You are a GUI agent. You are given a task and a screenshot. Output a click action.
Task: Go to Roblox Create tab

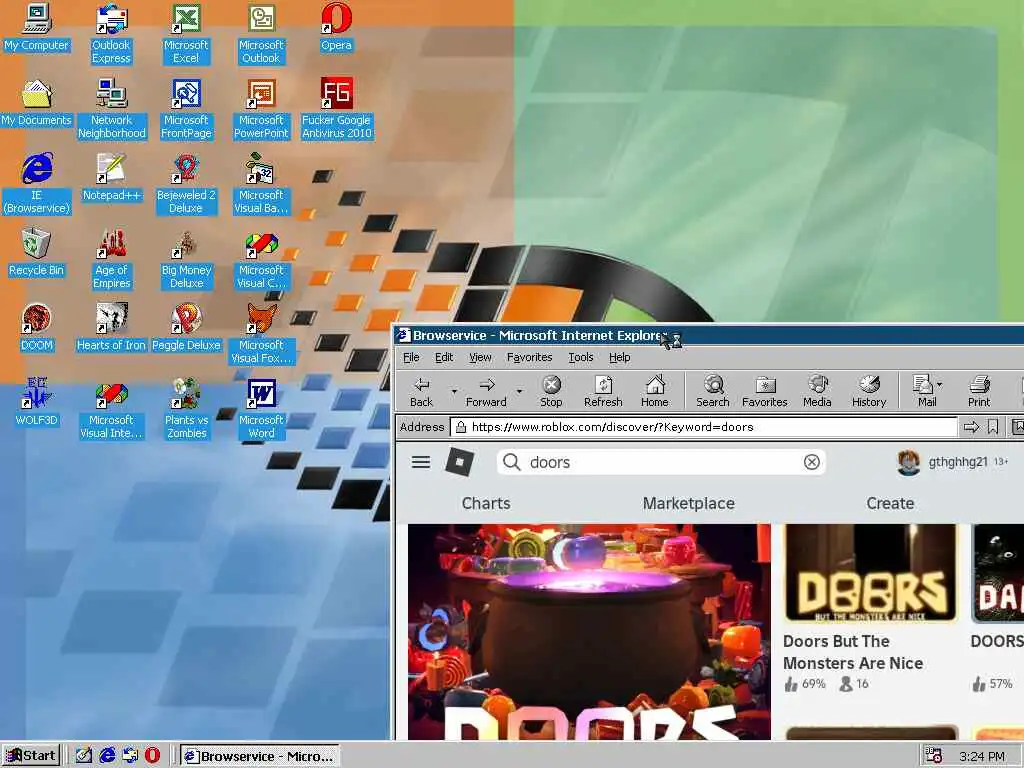(x=890, y=504)
